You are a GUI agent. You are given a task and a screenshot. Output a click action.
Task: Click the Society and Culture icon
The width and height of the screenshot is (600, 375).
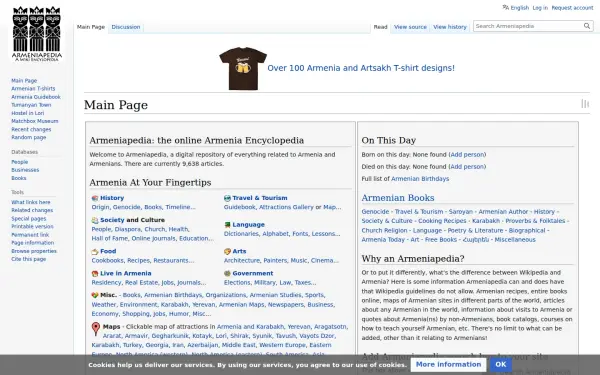click(x=95, y=220)
